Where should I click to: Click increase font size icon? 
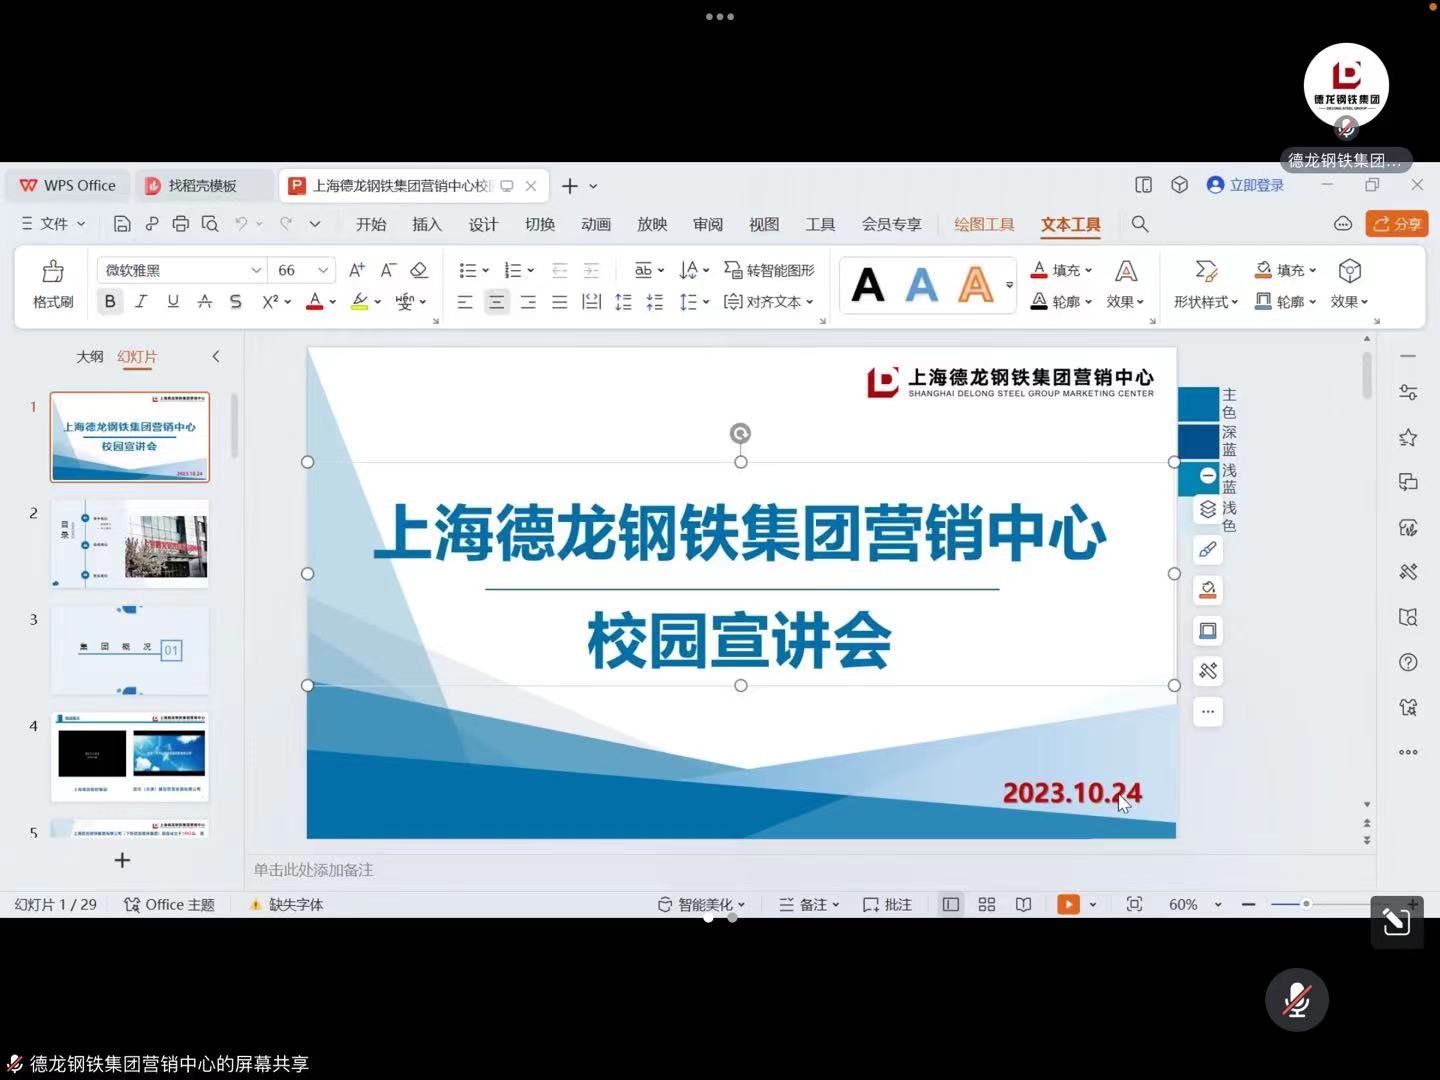356,270
